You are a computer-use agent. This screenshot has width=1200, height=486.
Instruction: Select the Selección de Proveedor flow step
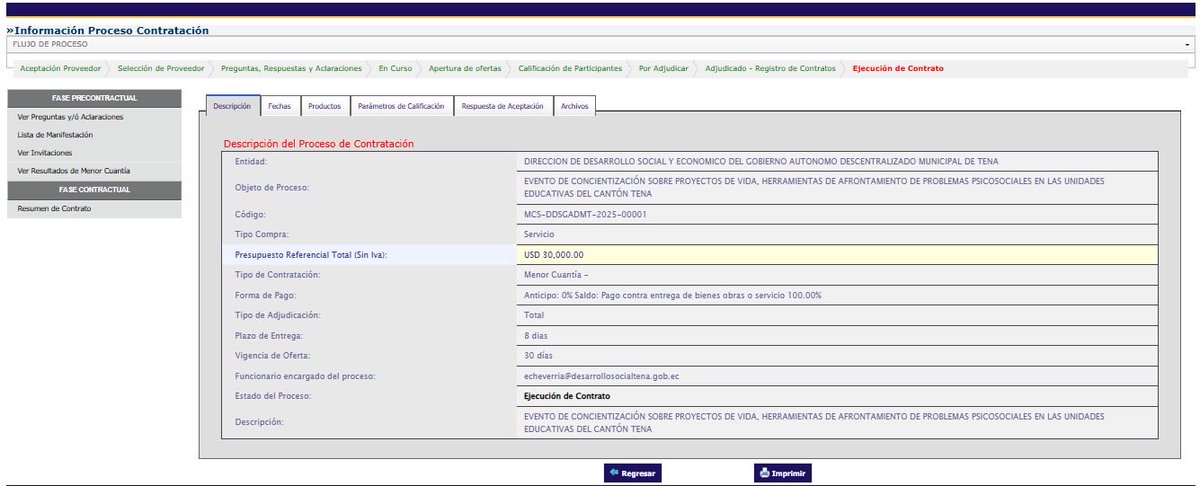(161, 68)
